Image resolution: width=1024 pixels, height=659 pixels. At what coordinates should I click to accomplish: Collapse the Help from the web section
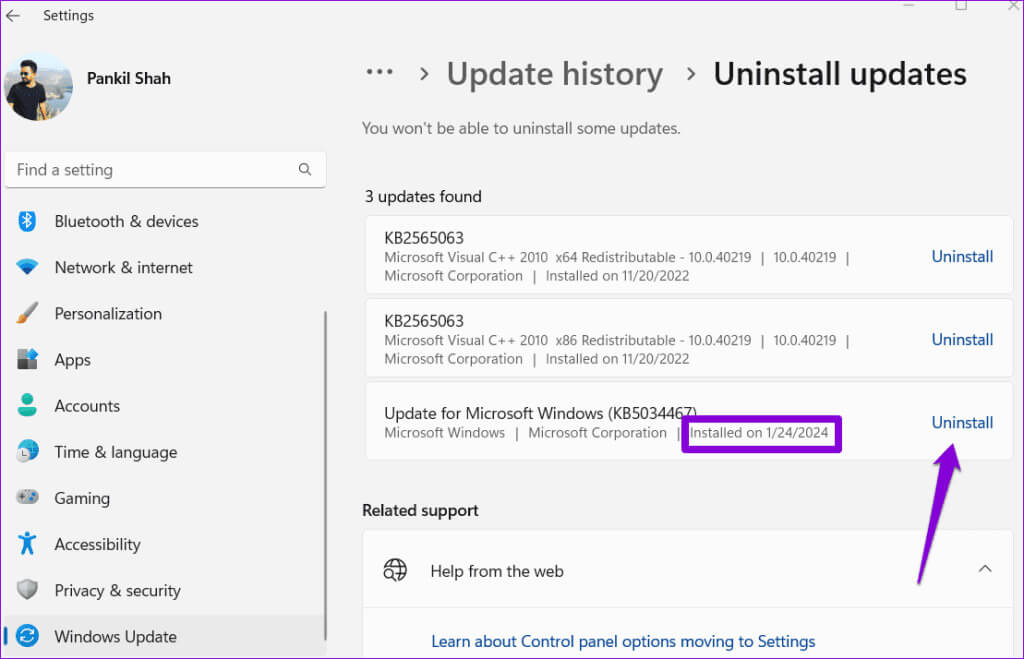pyautogui.click(x=985, y=569)
